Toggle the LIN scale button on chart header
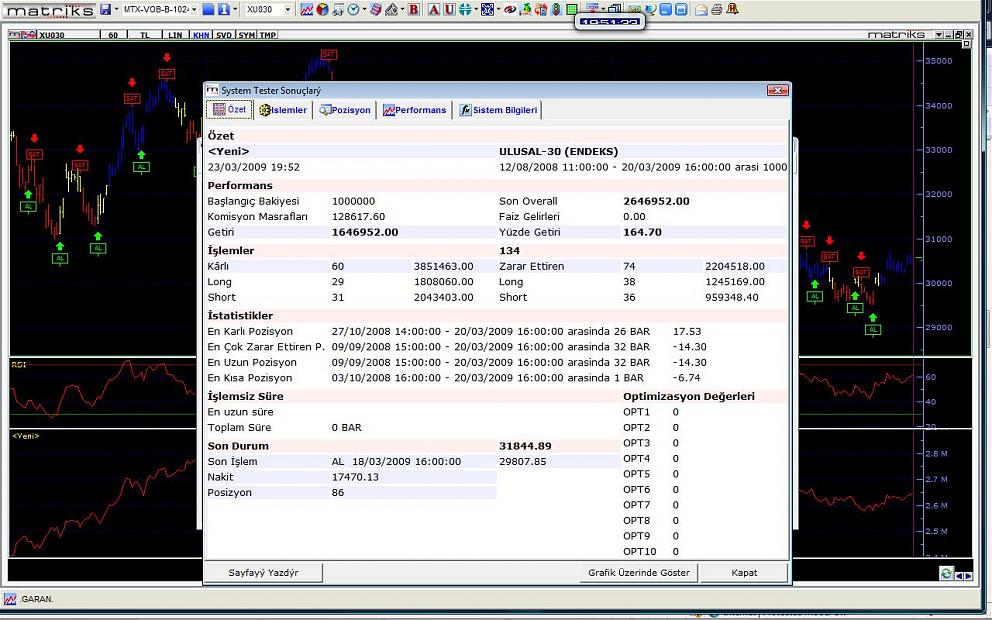This screenshot has width=992, height=620. (175, 34)
